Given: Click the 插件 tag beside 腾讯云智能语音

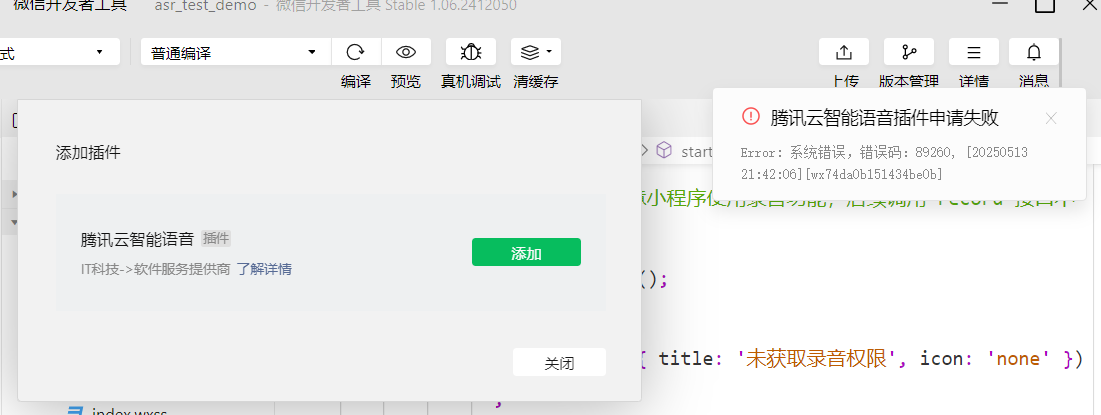Looking at the screenshot, I should [x=216, y=239].
